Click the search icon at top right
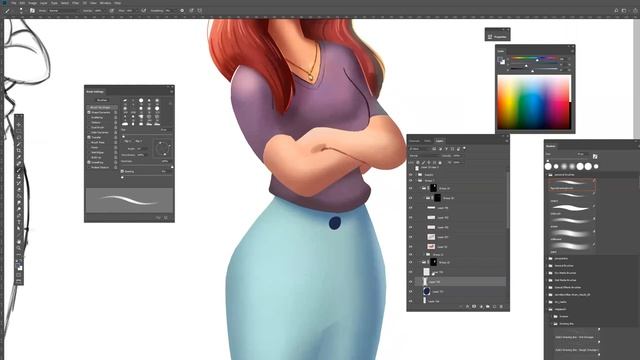 (x=616, y=11)
